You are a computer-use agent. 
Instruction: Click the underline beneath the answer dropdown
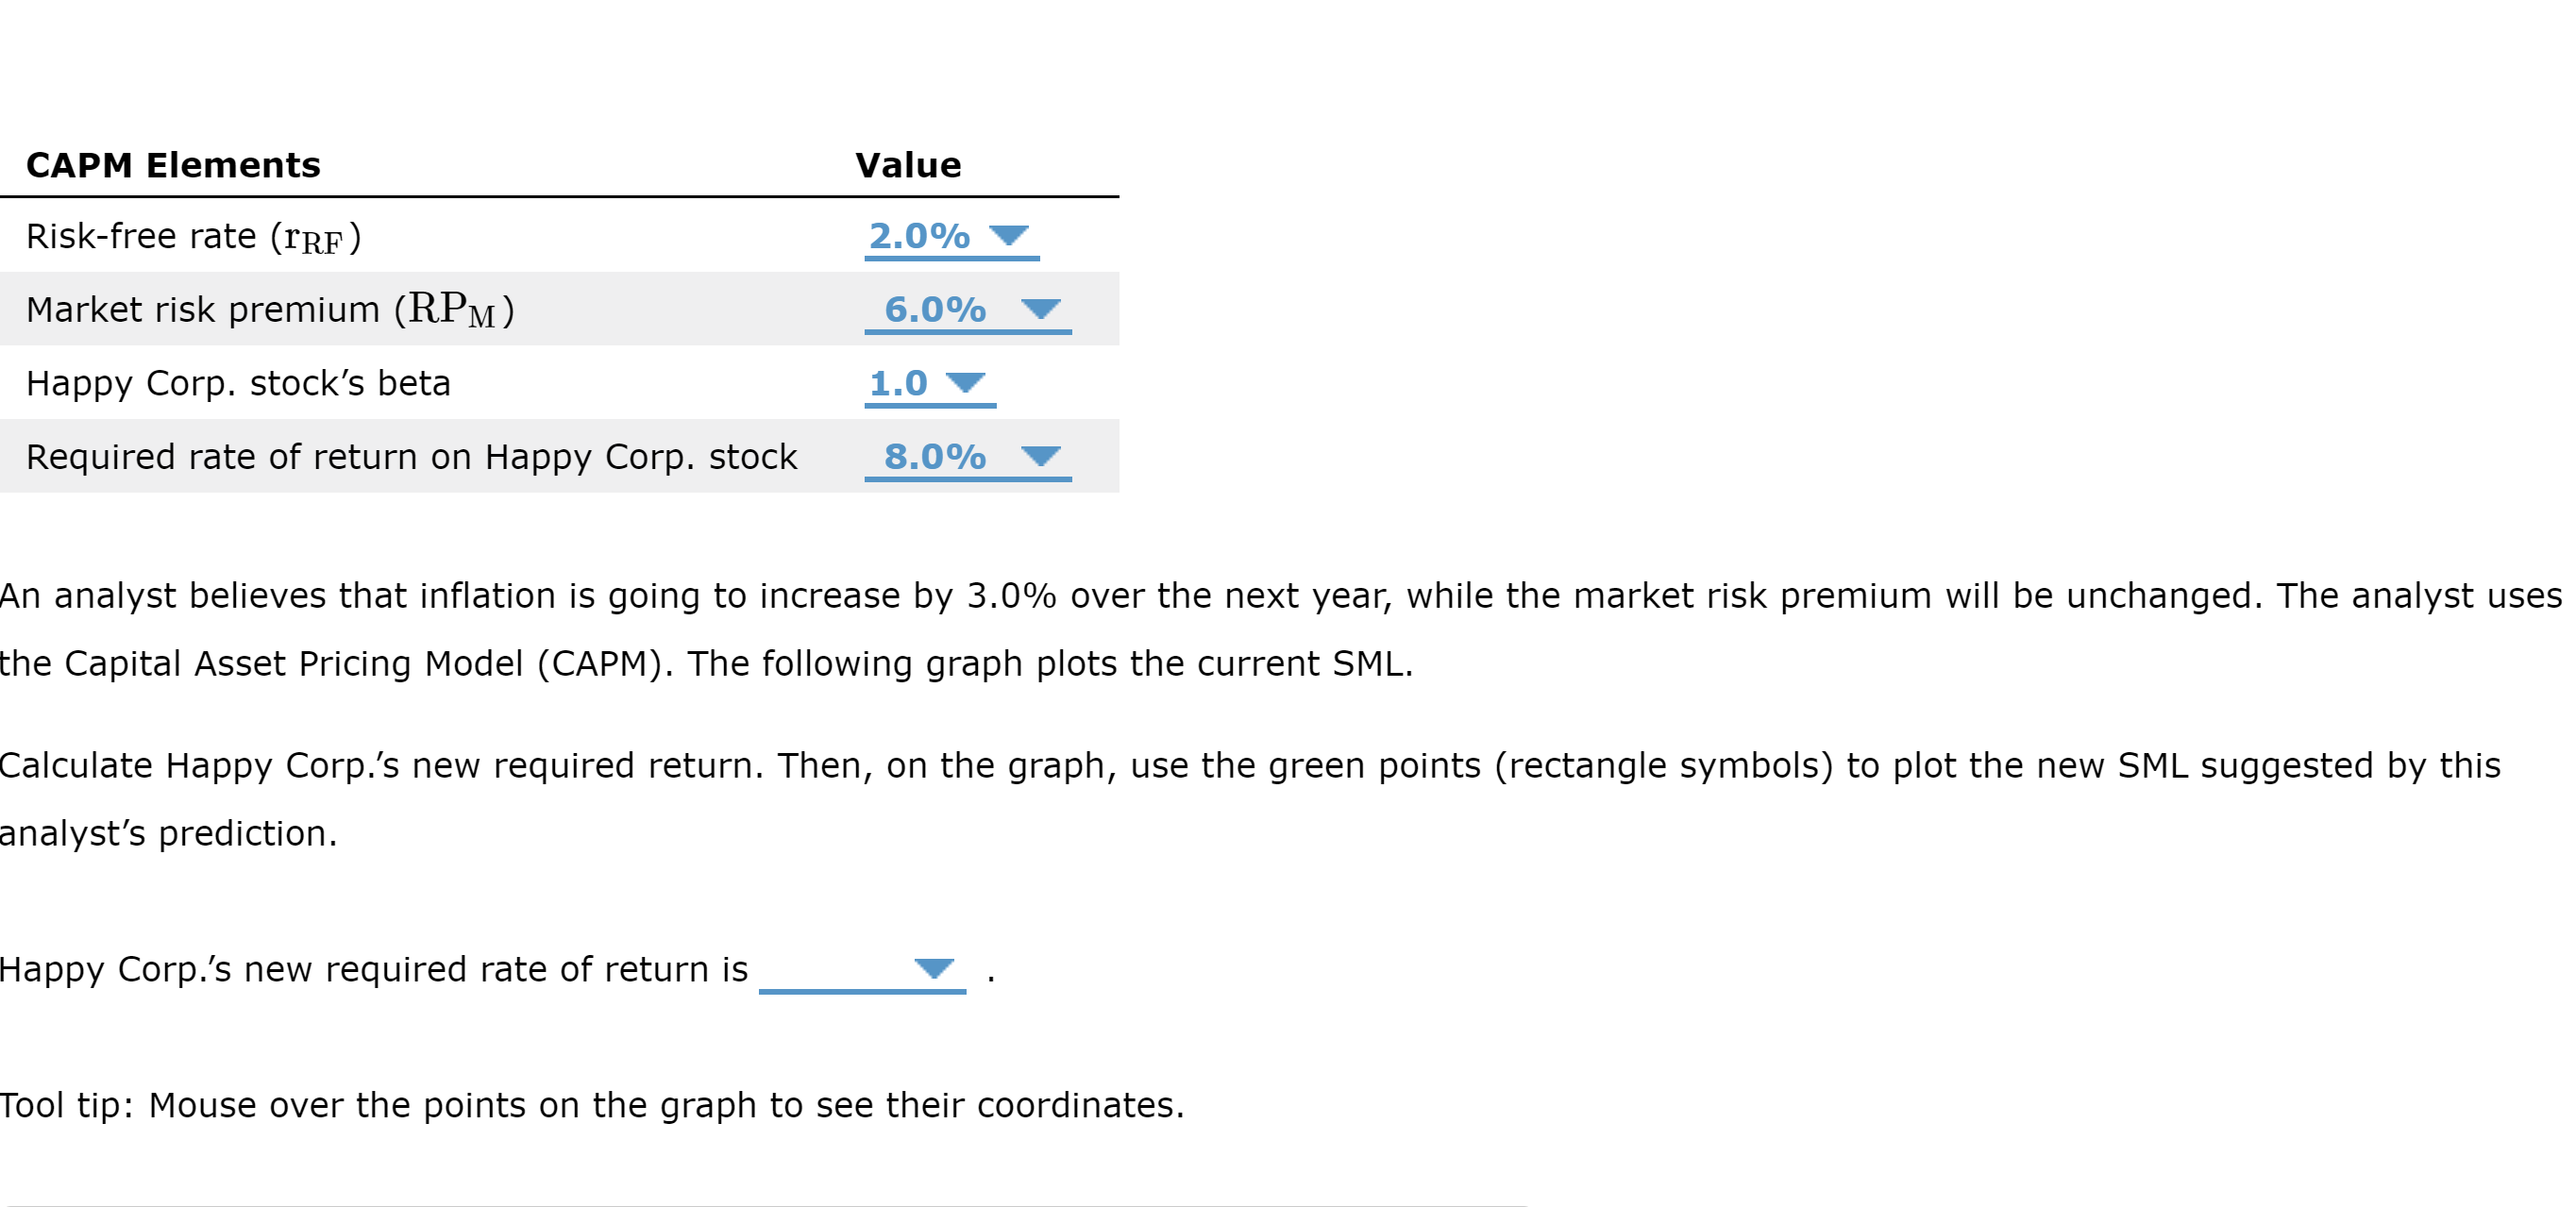tap(864, 992)
